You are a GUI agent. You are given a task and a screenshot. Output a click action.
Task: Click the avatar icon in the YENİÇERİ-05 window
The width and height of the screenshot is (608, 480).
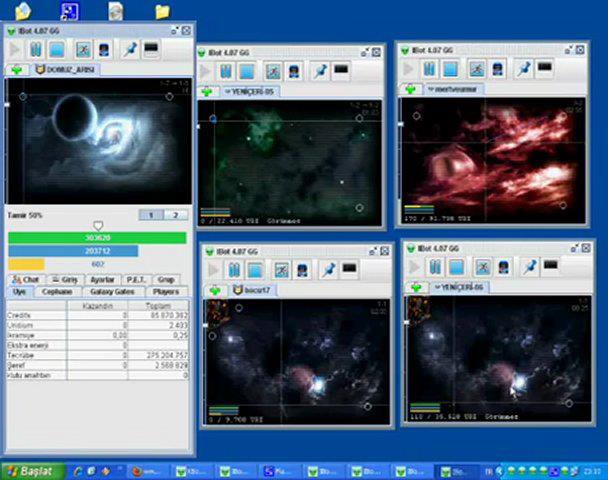pos(294,72)
